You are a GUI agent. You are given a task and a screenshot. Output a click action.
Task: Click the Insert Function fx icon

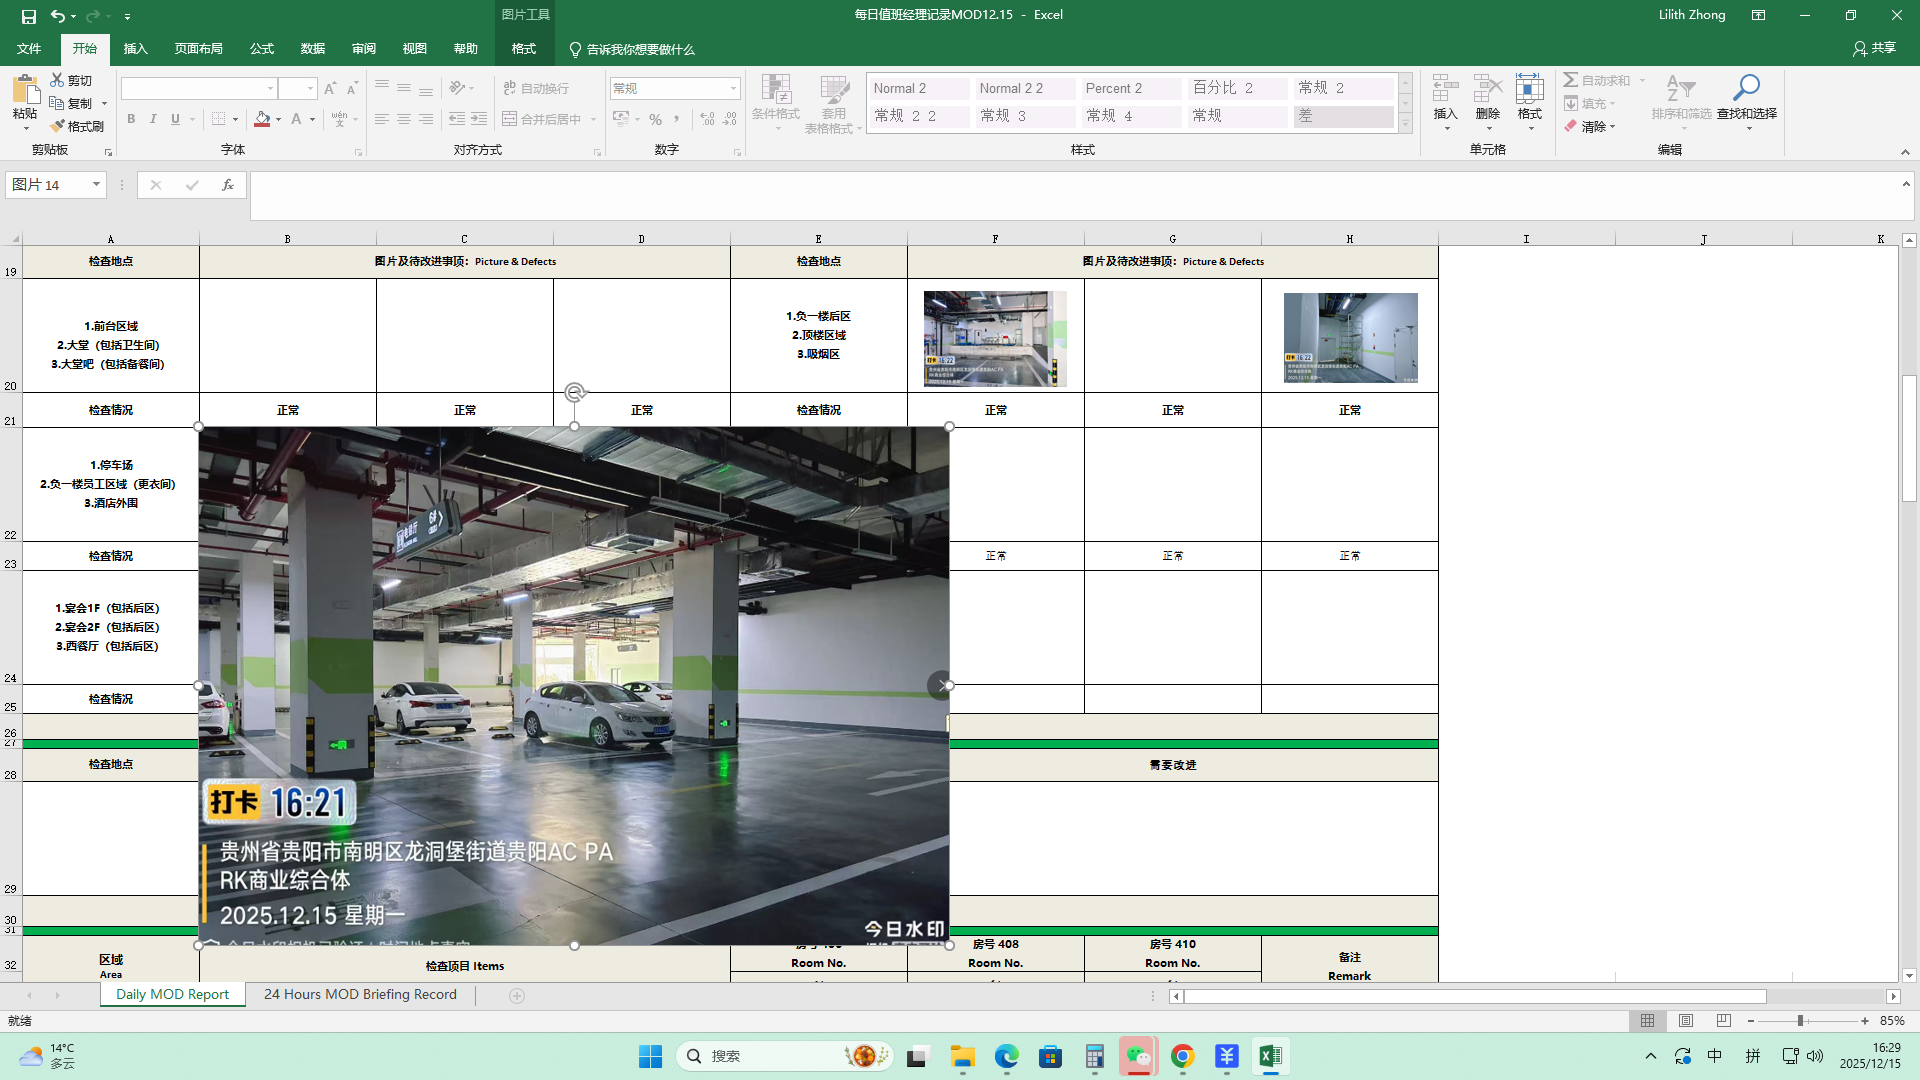228,185
